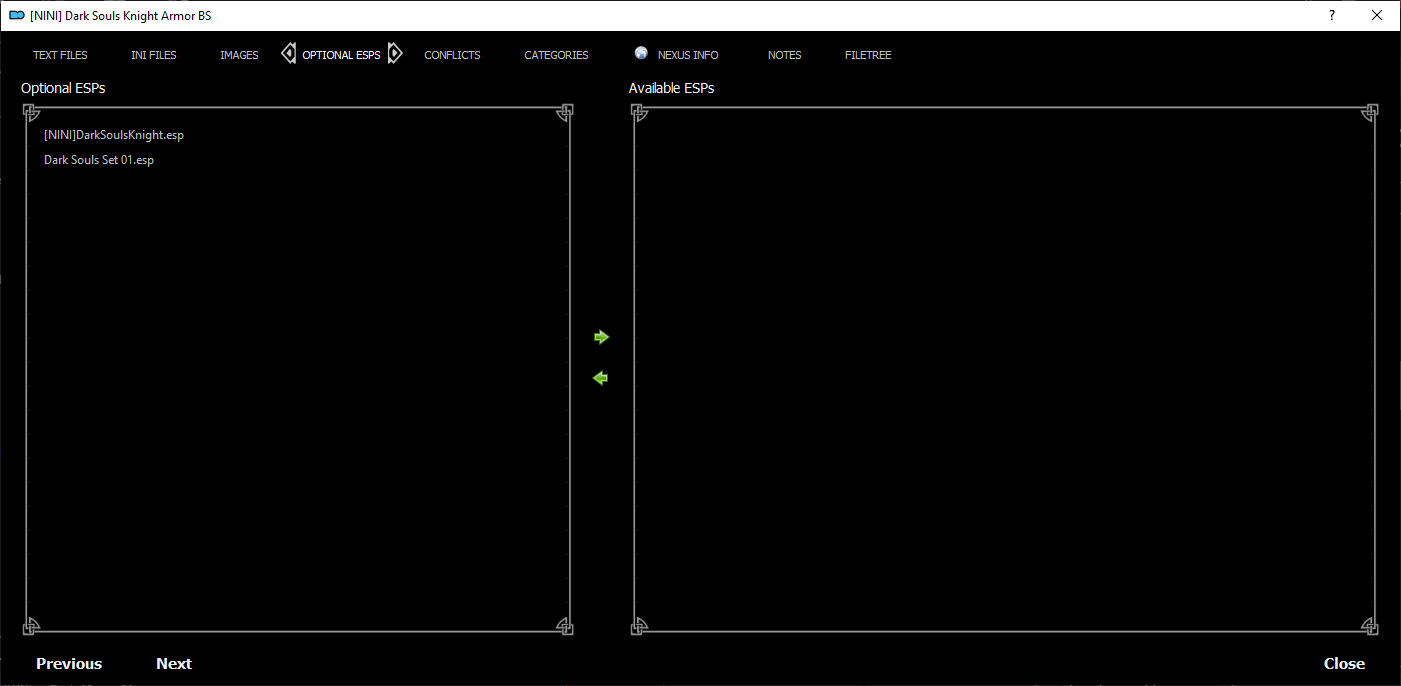
Task: Open the Notes tab
Action: (x=784, y=55)
